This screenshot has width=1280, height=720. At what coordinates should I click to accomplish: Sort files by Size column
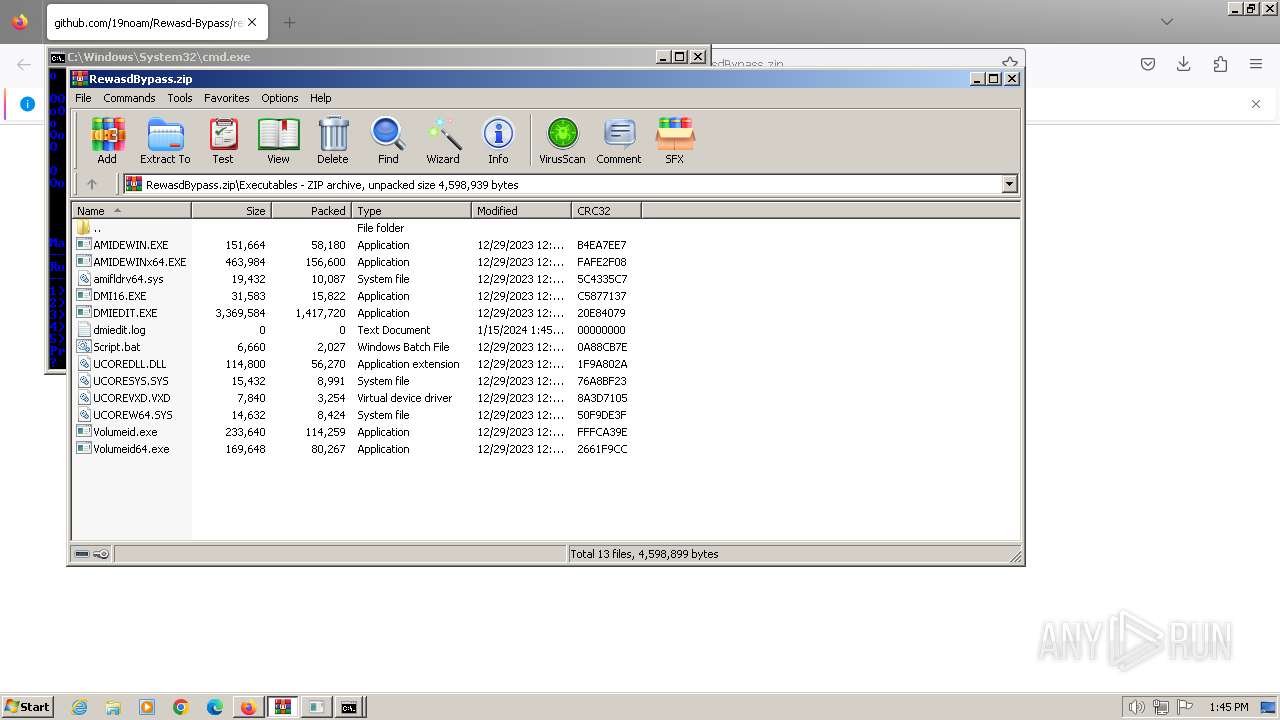pyautogui.click(x=231, y=210)
